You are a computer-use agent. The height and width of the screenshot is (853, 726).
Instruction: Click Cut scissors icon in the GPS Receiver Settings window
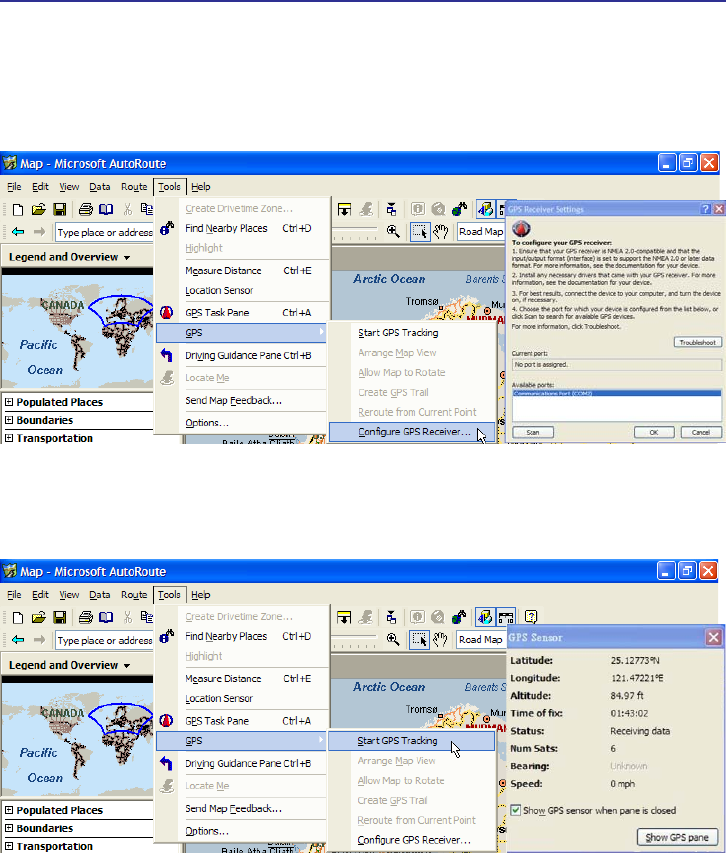[x=128, y=209]
